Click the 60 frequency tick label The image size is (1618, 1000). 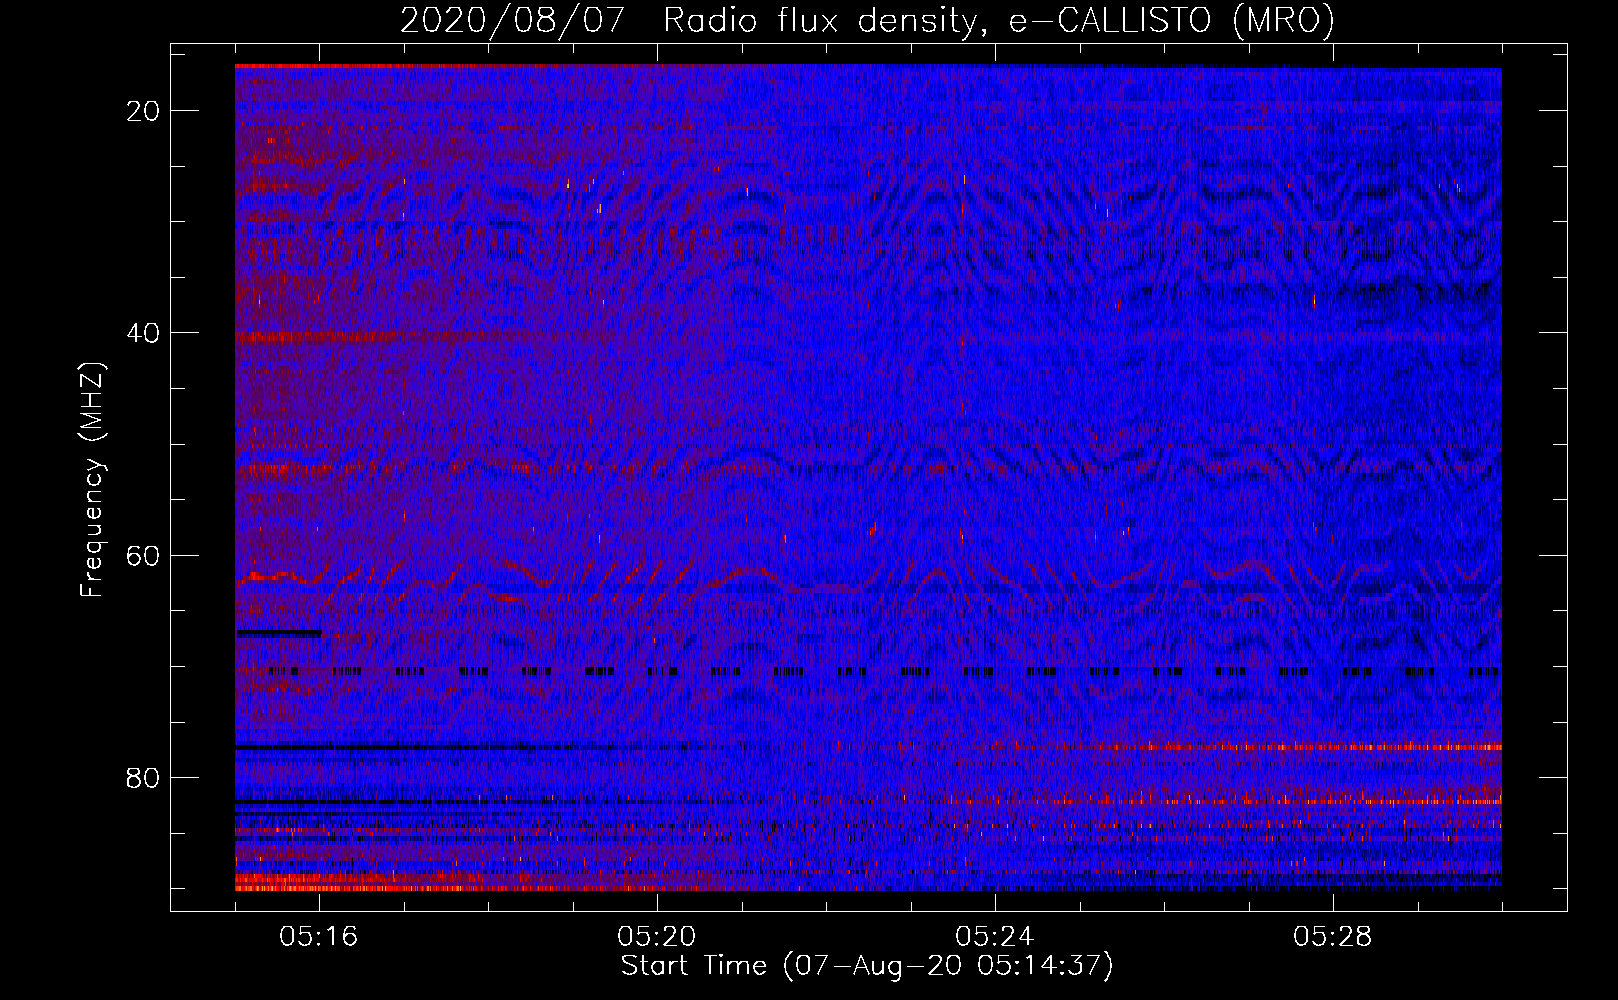pyautogui.click(x=144, y=555)
